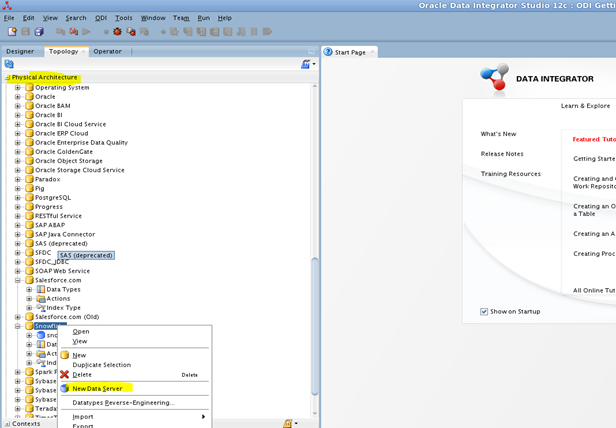Open the Window menu

(153, 18)
